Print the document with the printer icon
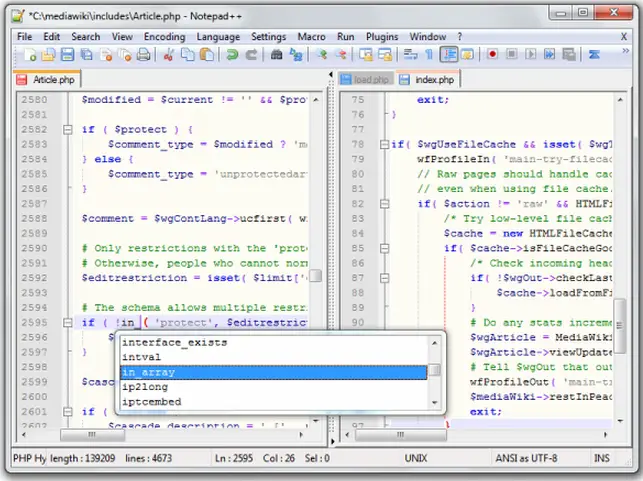Image resolution: width=643 pixels, height=481 pixels. 144,55
